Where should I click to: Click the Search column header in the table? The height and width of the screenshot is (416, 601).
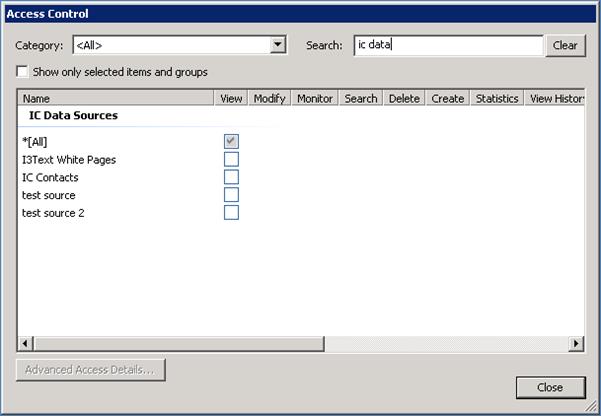[361, 98]
